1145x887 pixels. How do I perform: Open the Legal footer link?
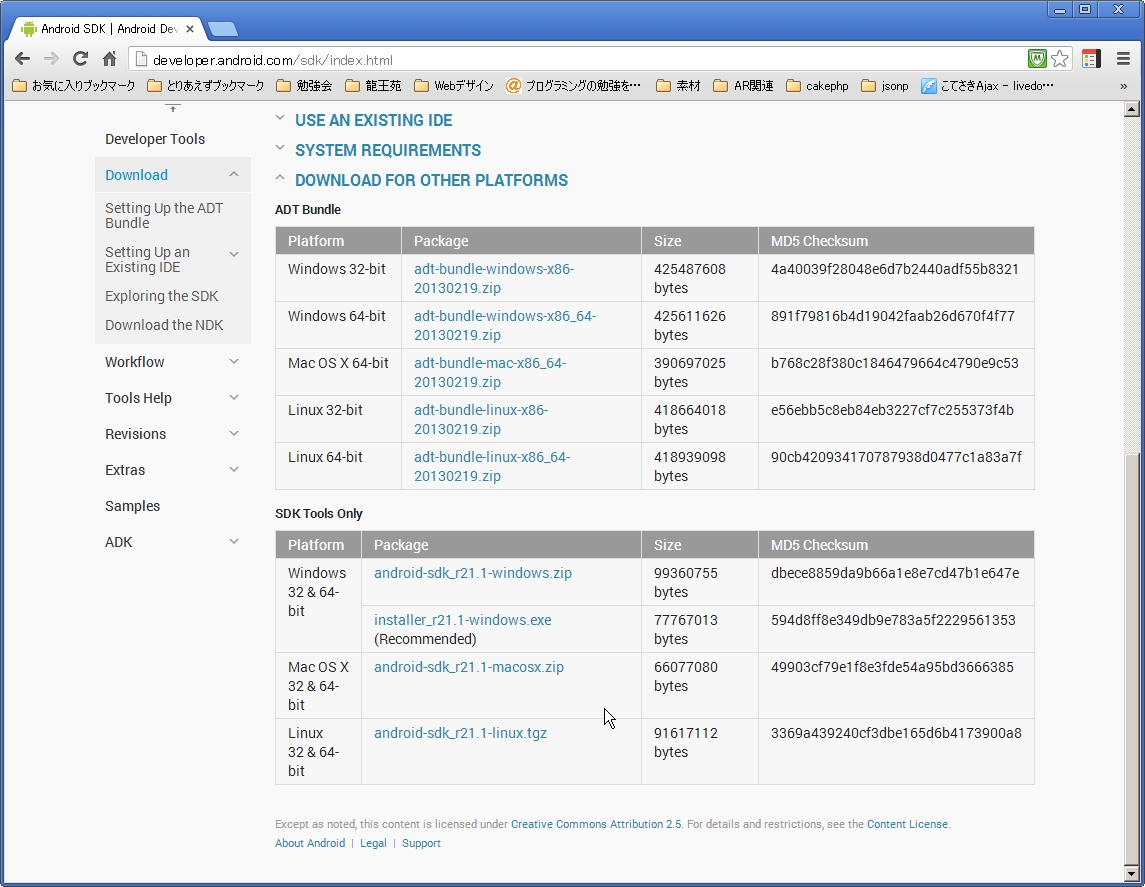point(373,843)
